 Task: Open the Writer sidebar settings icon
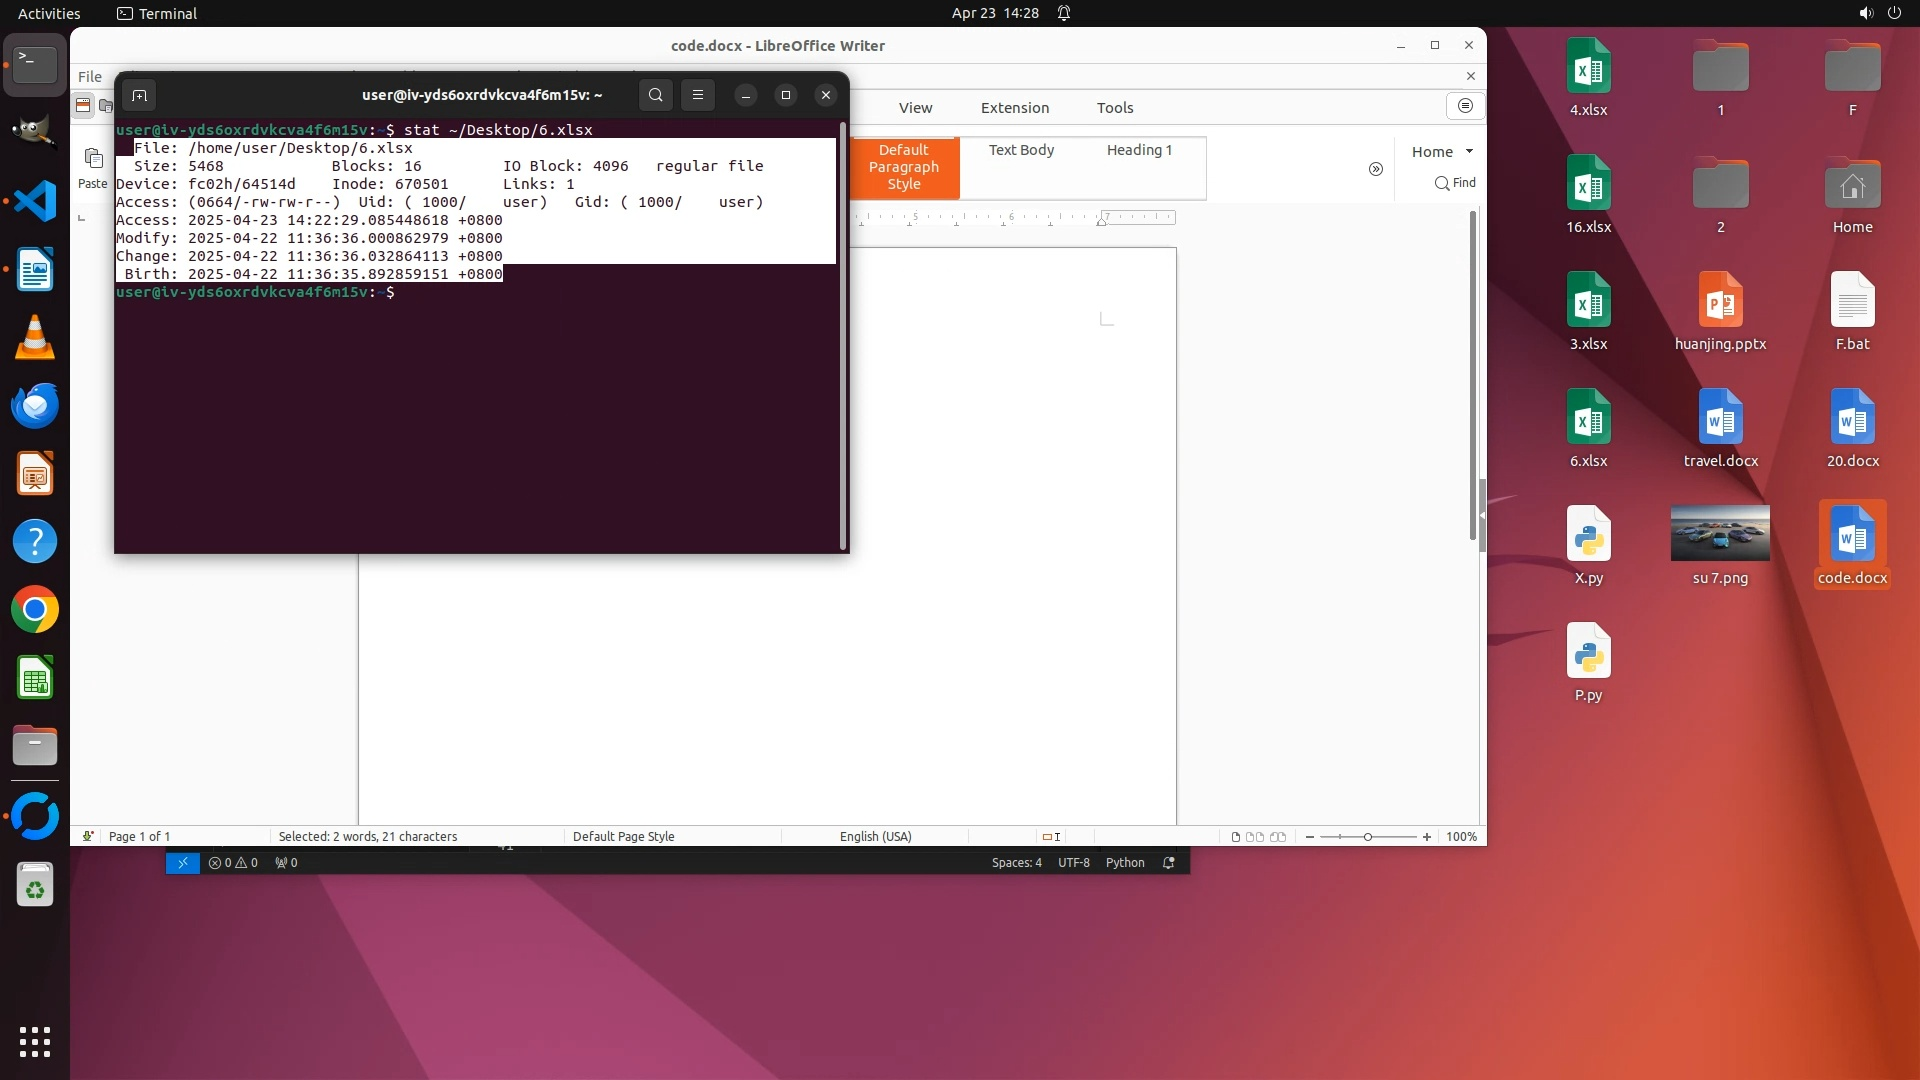coord(1465,106)
